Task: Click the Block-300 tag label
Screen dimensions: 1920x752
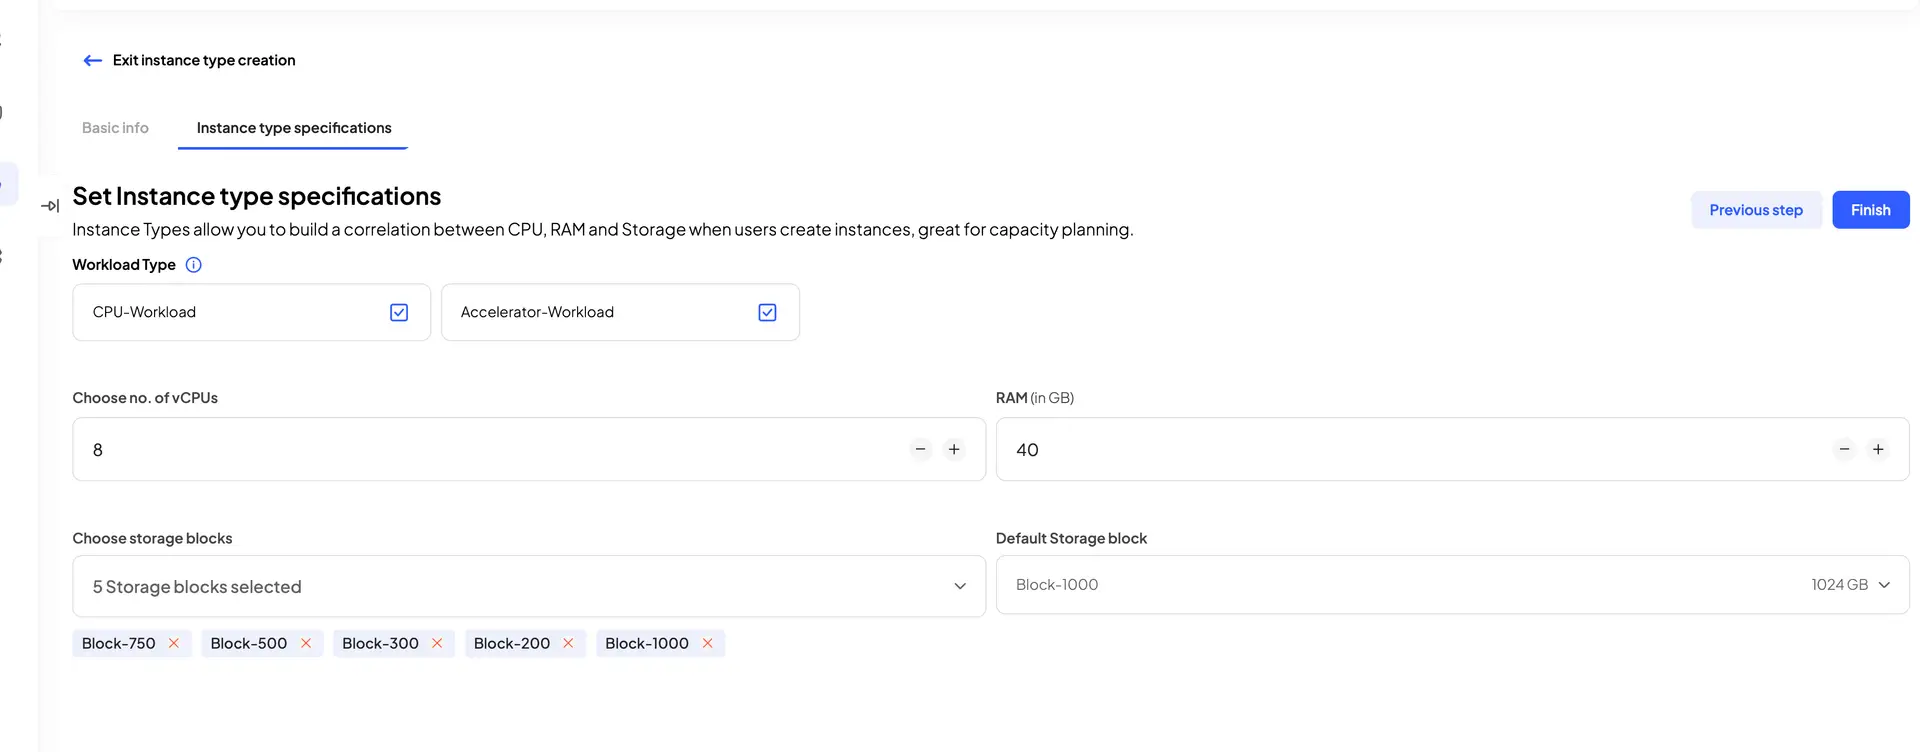Action: (380, 643)
